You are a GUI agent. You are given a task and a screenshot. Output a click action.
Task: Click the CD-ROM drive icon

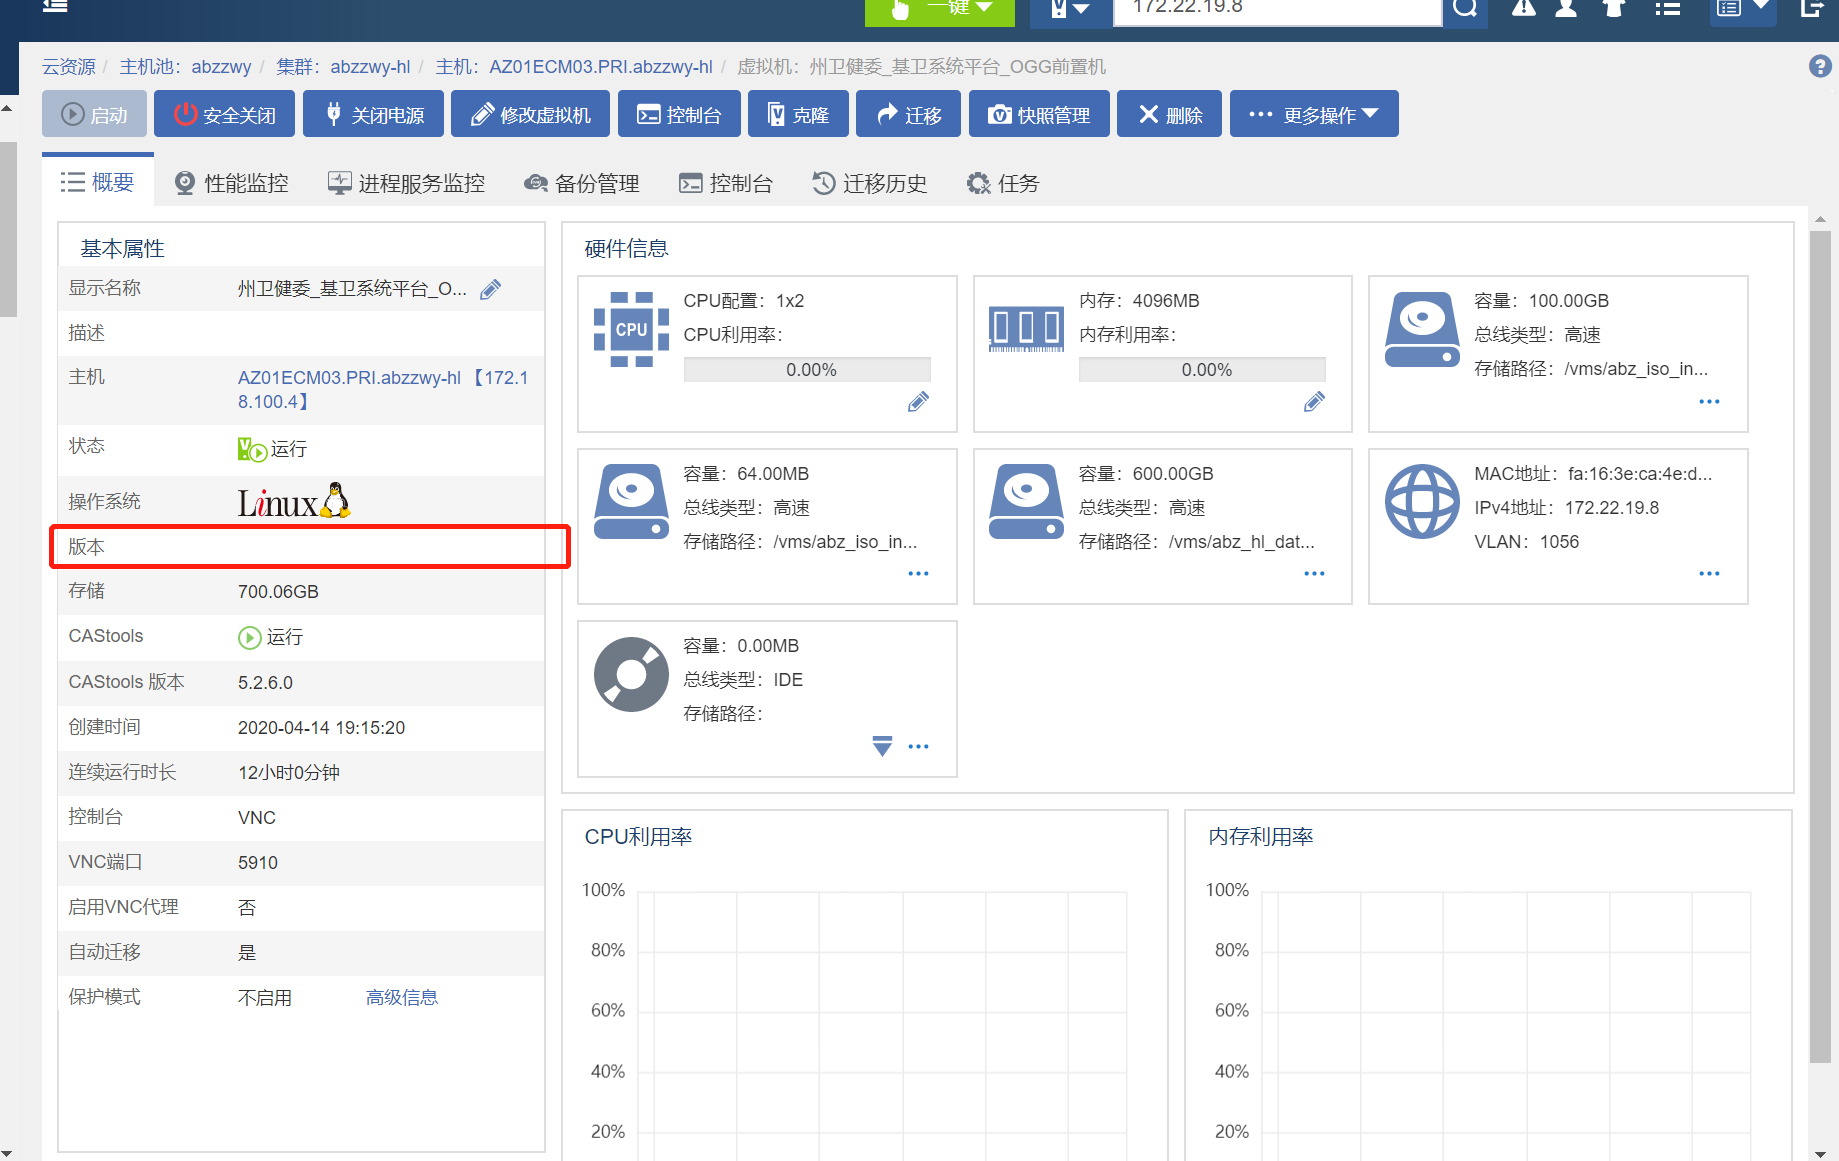point(631,674)
